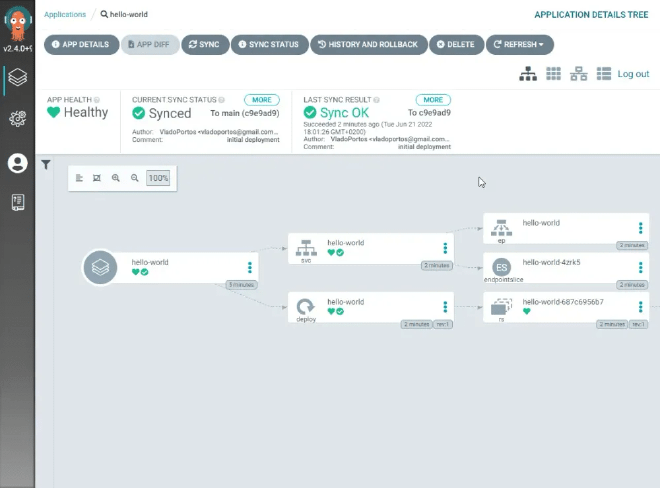Click MORE in Last Sync Result
This screenshot has height=488, width=660.
click(x=433, y=100)
